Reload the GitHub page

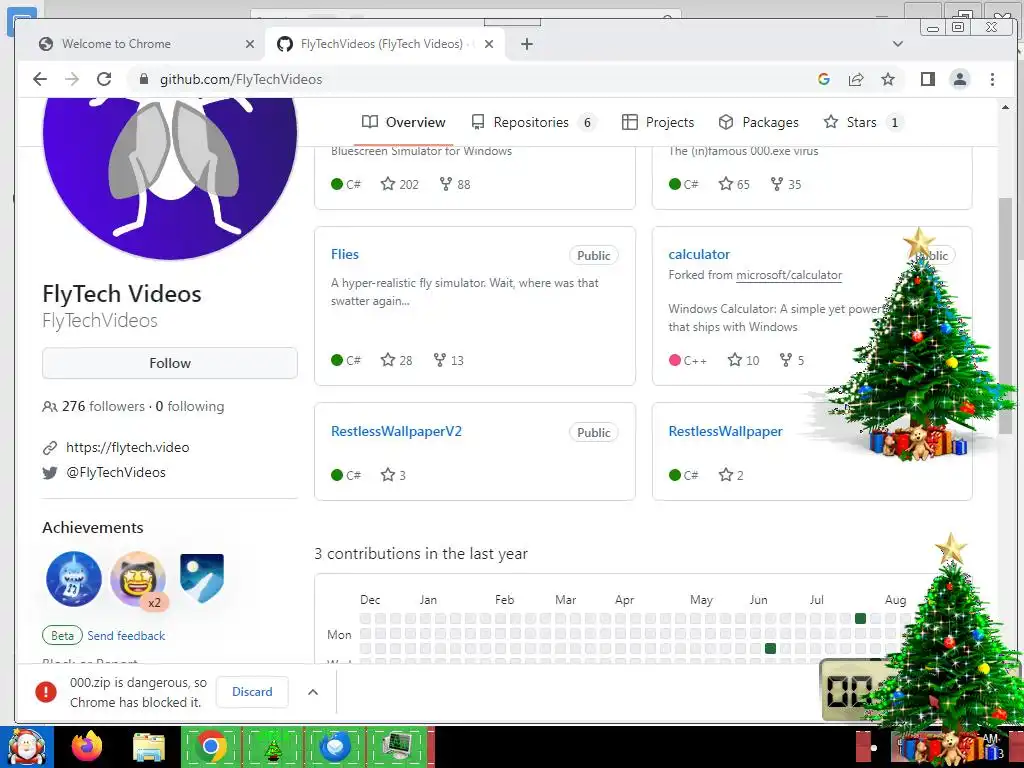[x=104, y=79]
